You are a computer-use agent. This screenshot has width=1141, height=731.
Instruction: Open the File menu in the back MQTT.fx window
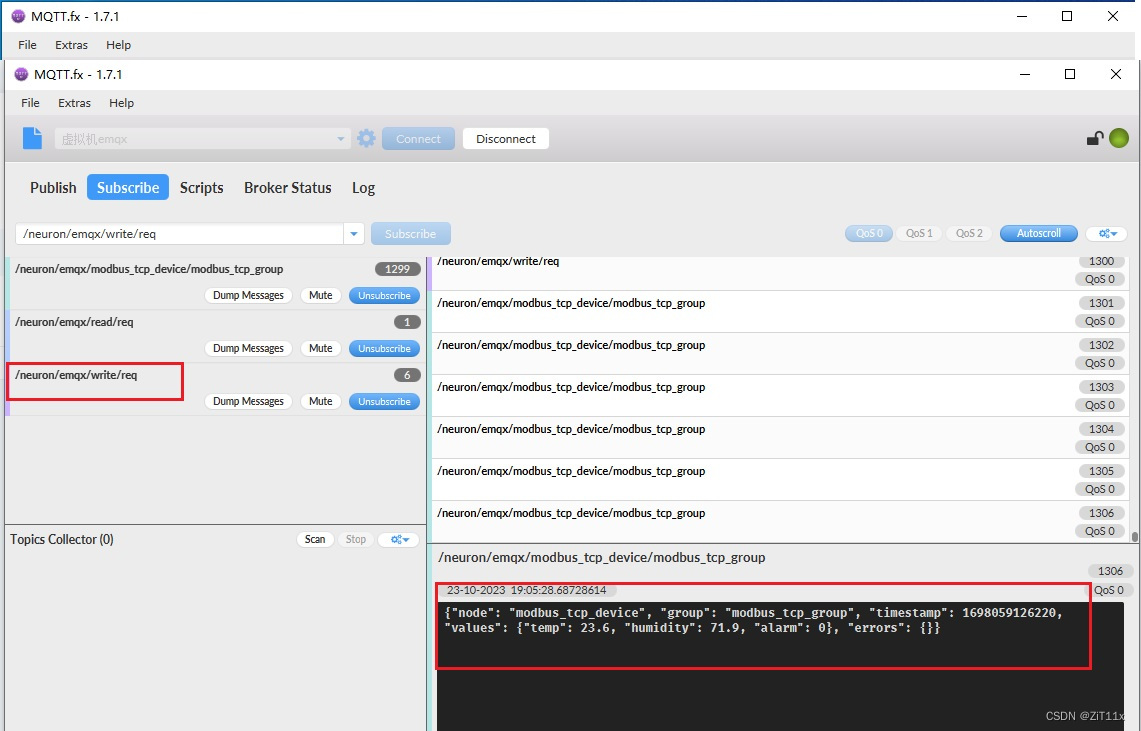[x=28, y=44]
